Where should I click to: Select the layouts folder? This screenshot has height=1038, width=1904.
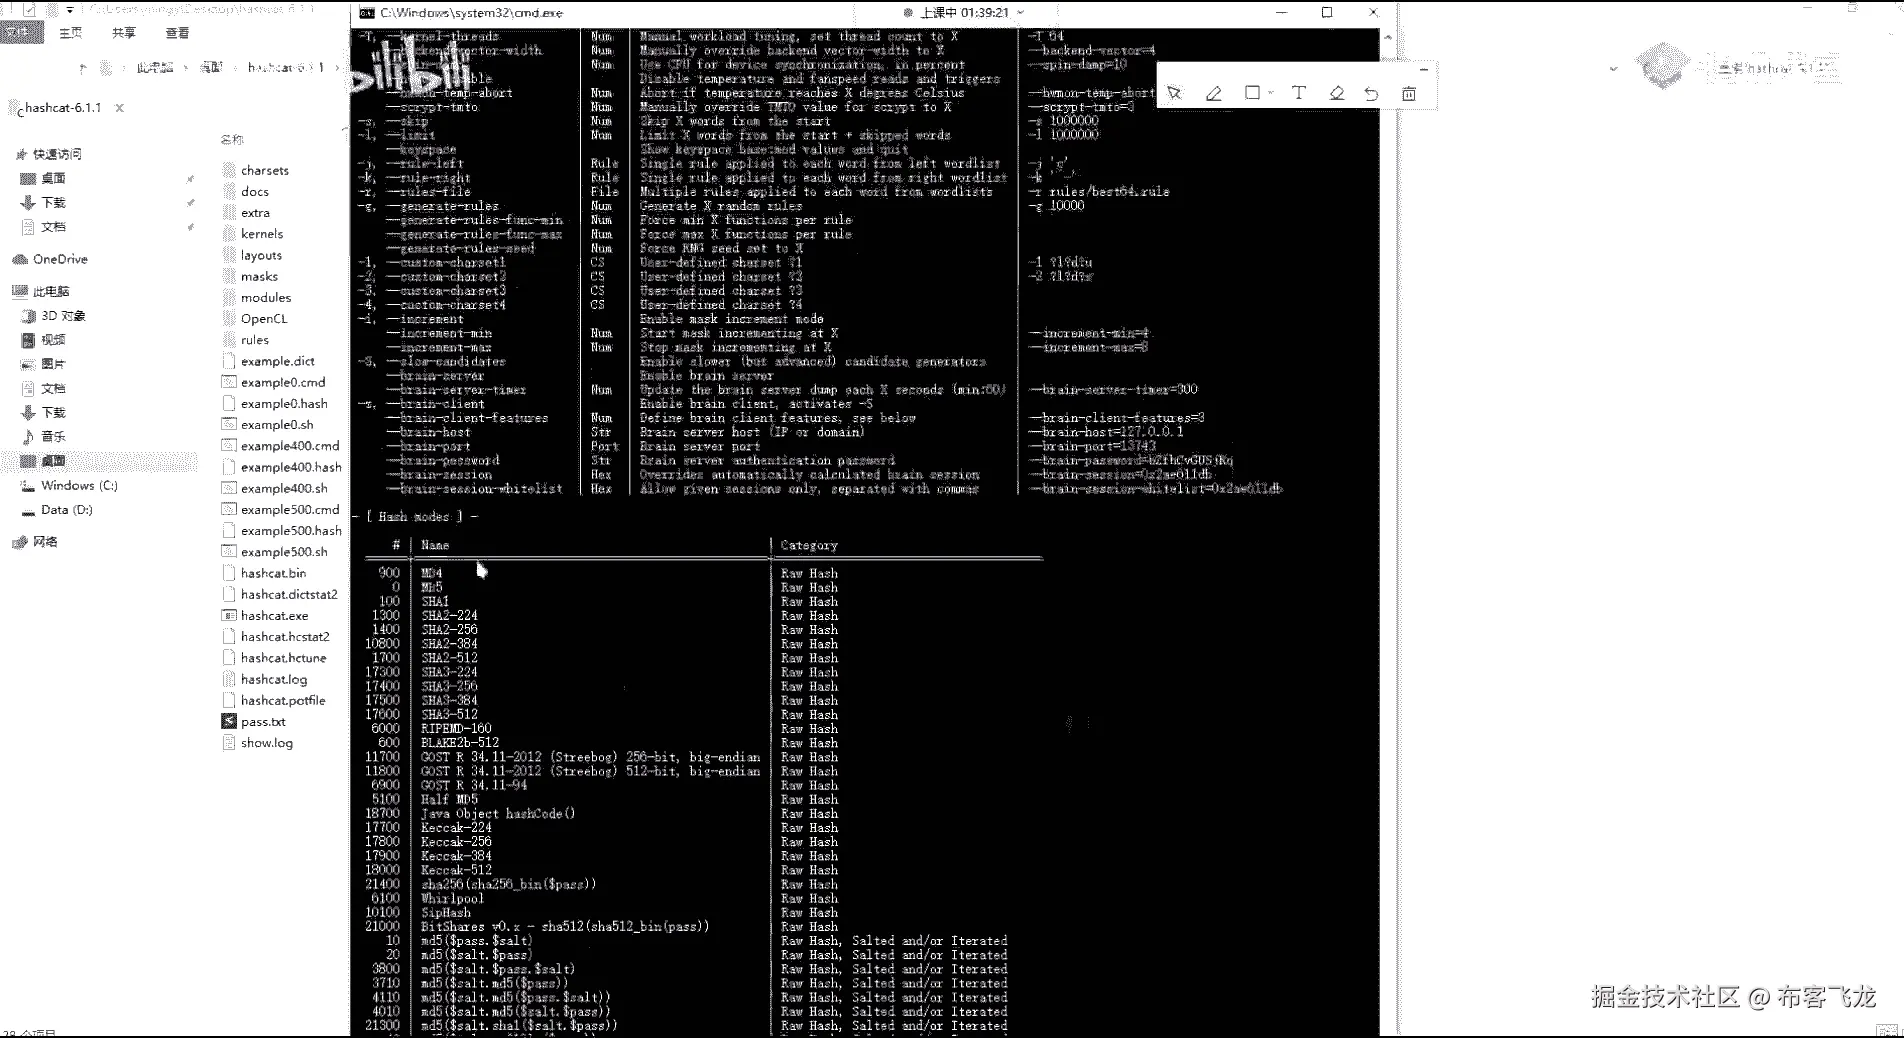(x=261, y=256)
